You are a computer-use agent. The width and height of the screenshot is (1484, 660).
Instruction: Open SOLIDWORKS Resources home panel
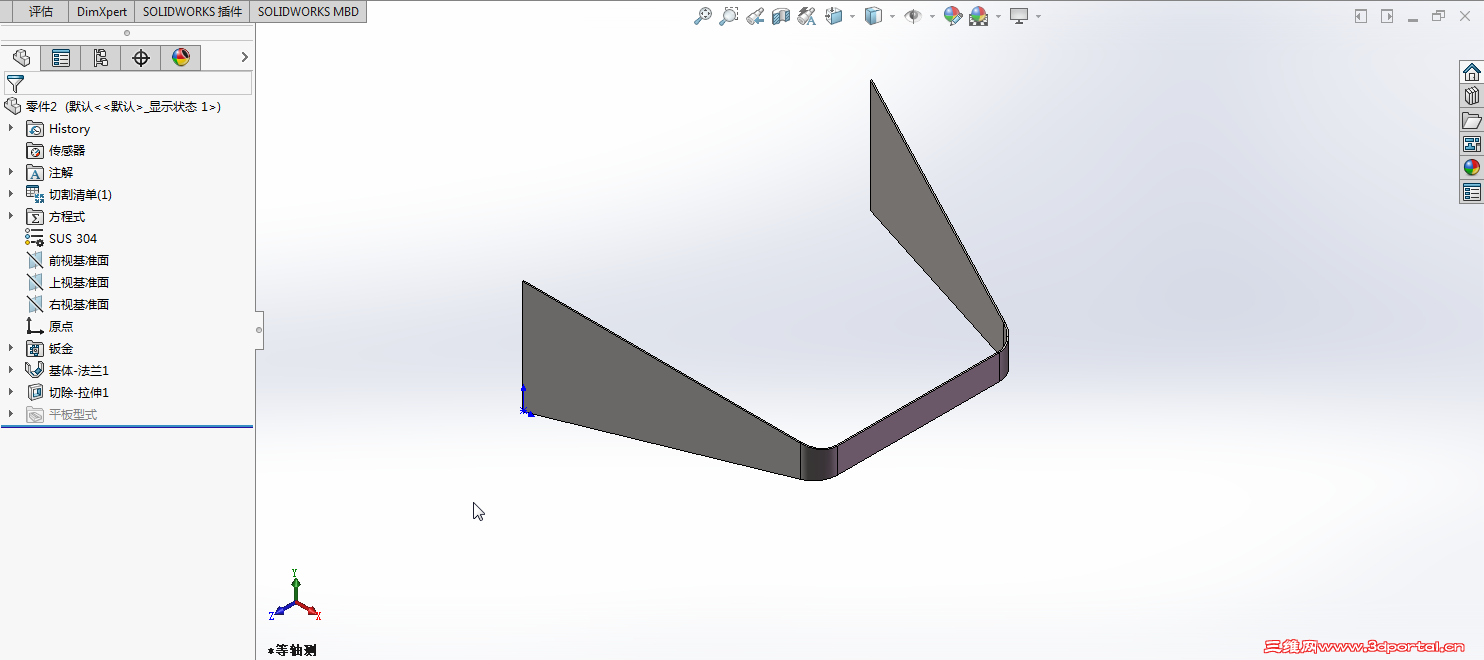tap(1471, 71)
